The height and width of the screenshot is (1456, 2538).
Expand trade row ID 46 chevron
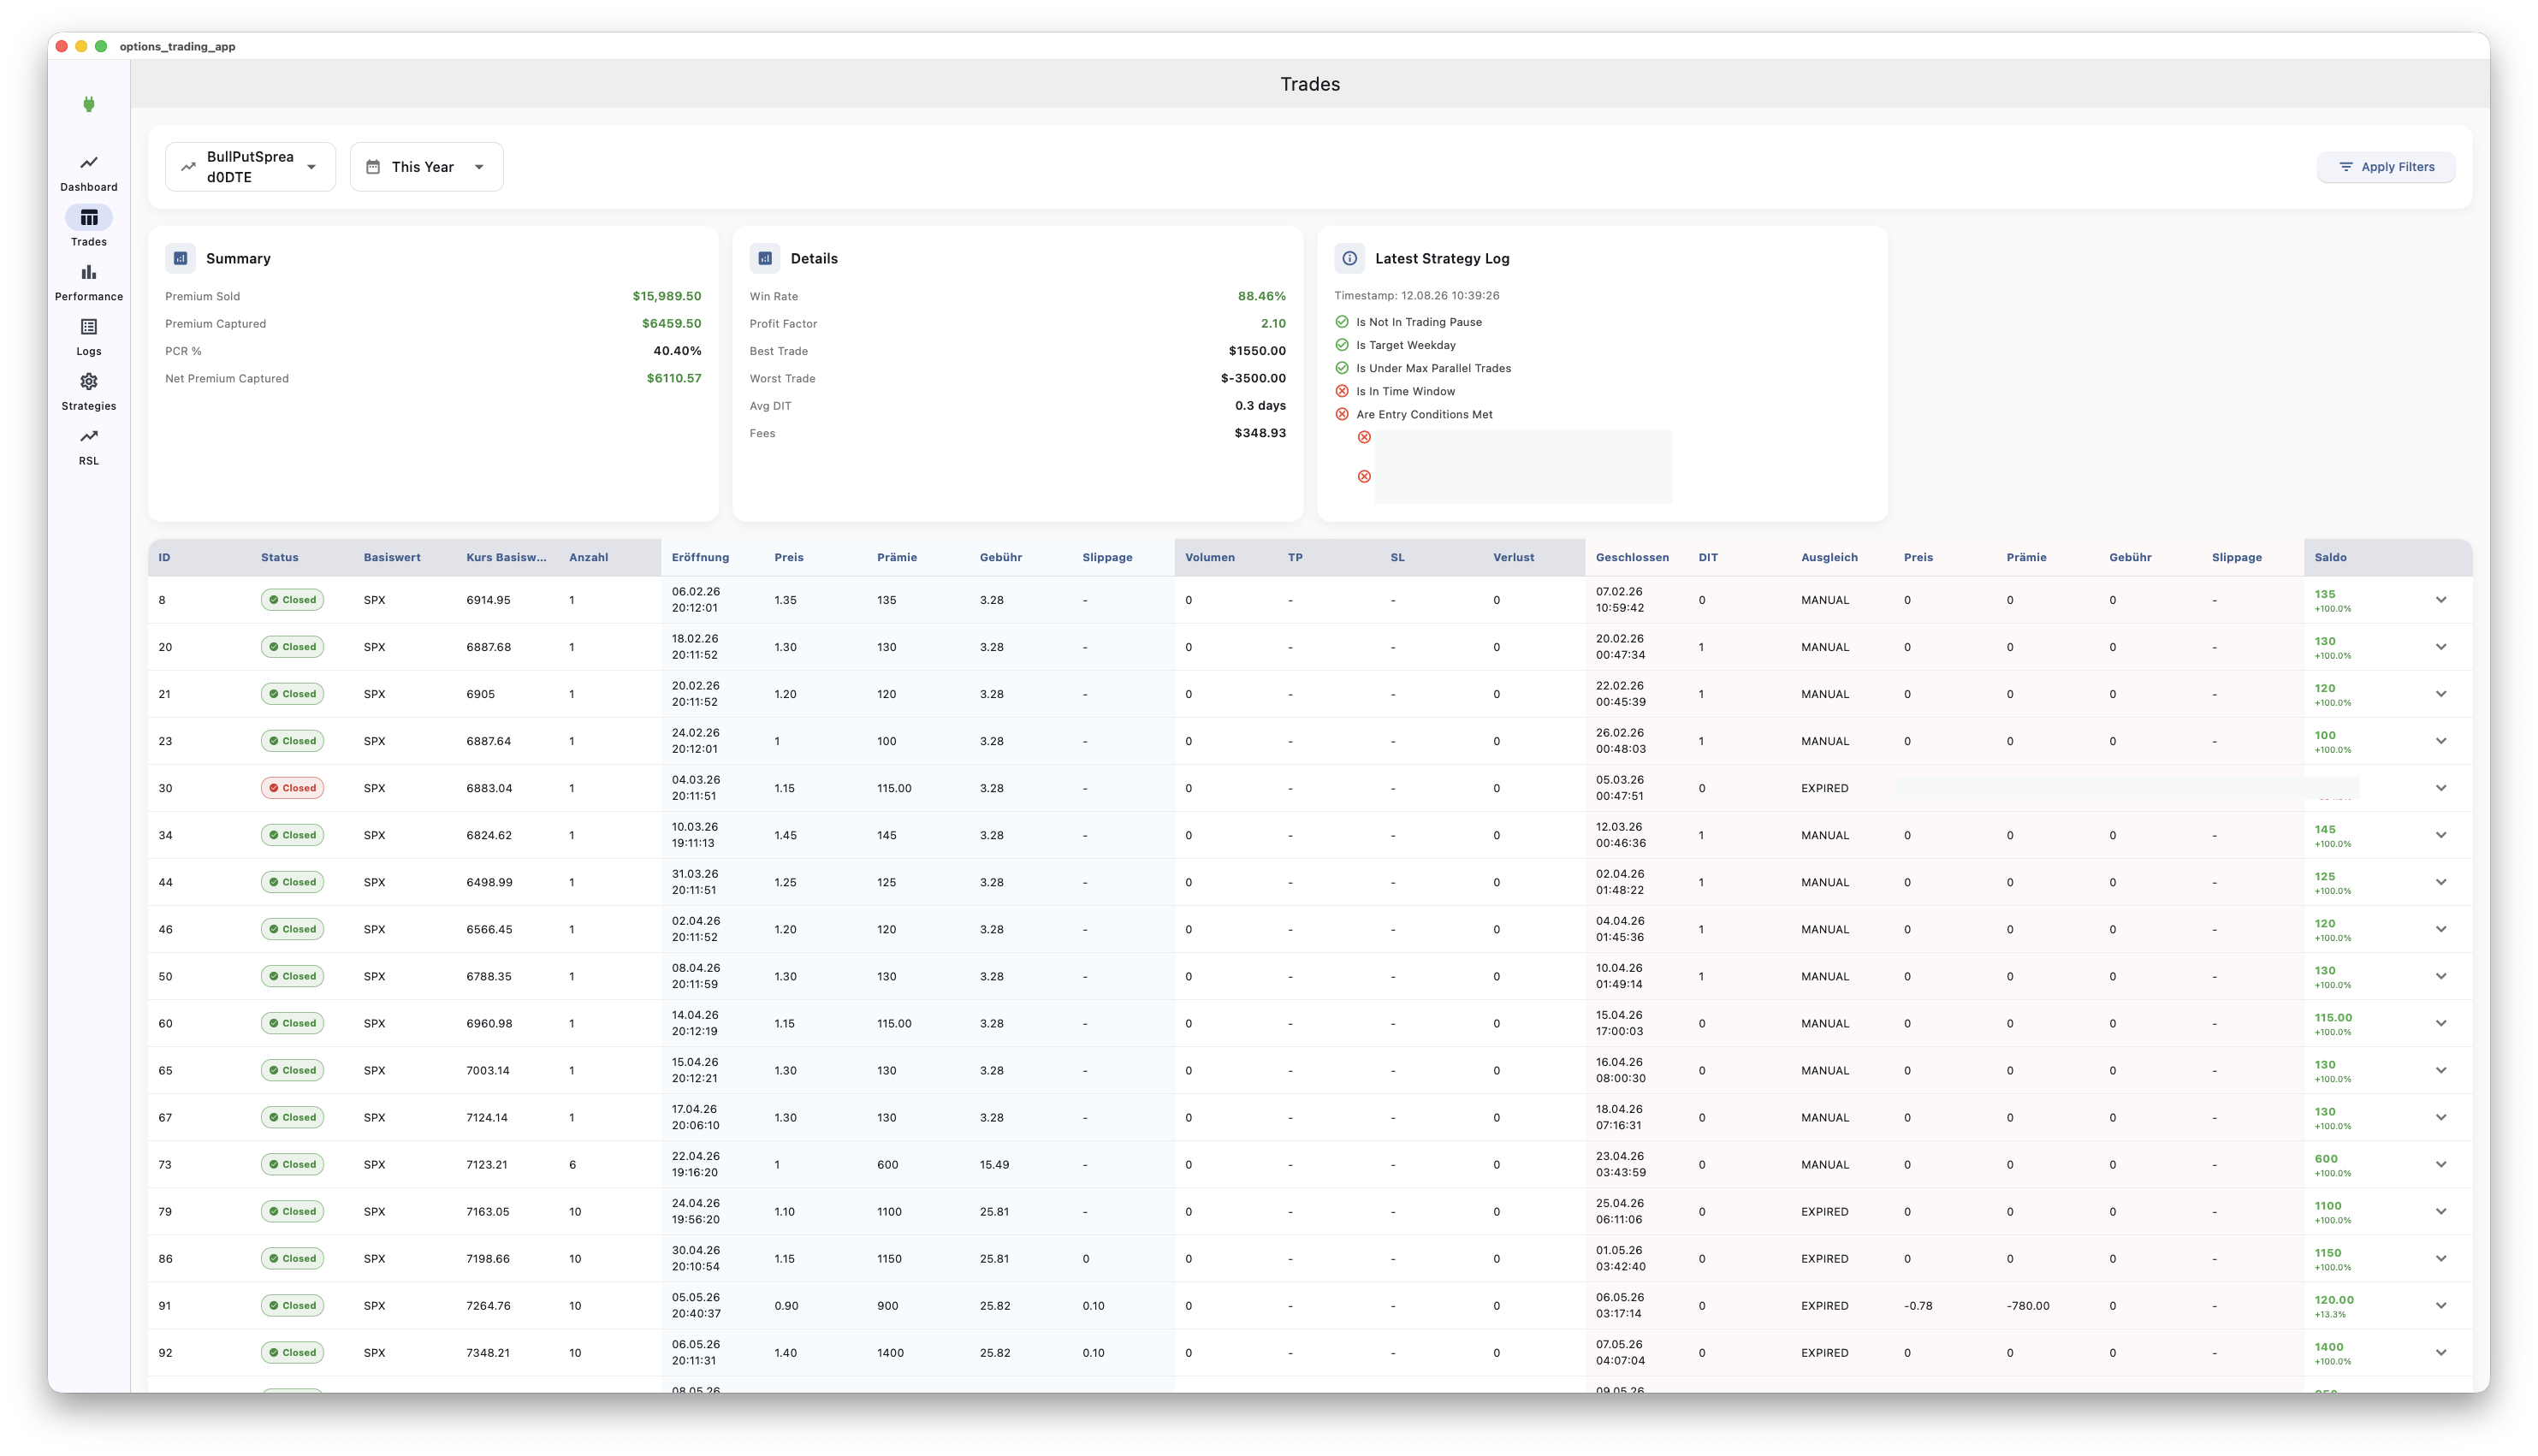(x=2441, y=929)
